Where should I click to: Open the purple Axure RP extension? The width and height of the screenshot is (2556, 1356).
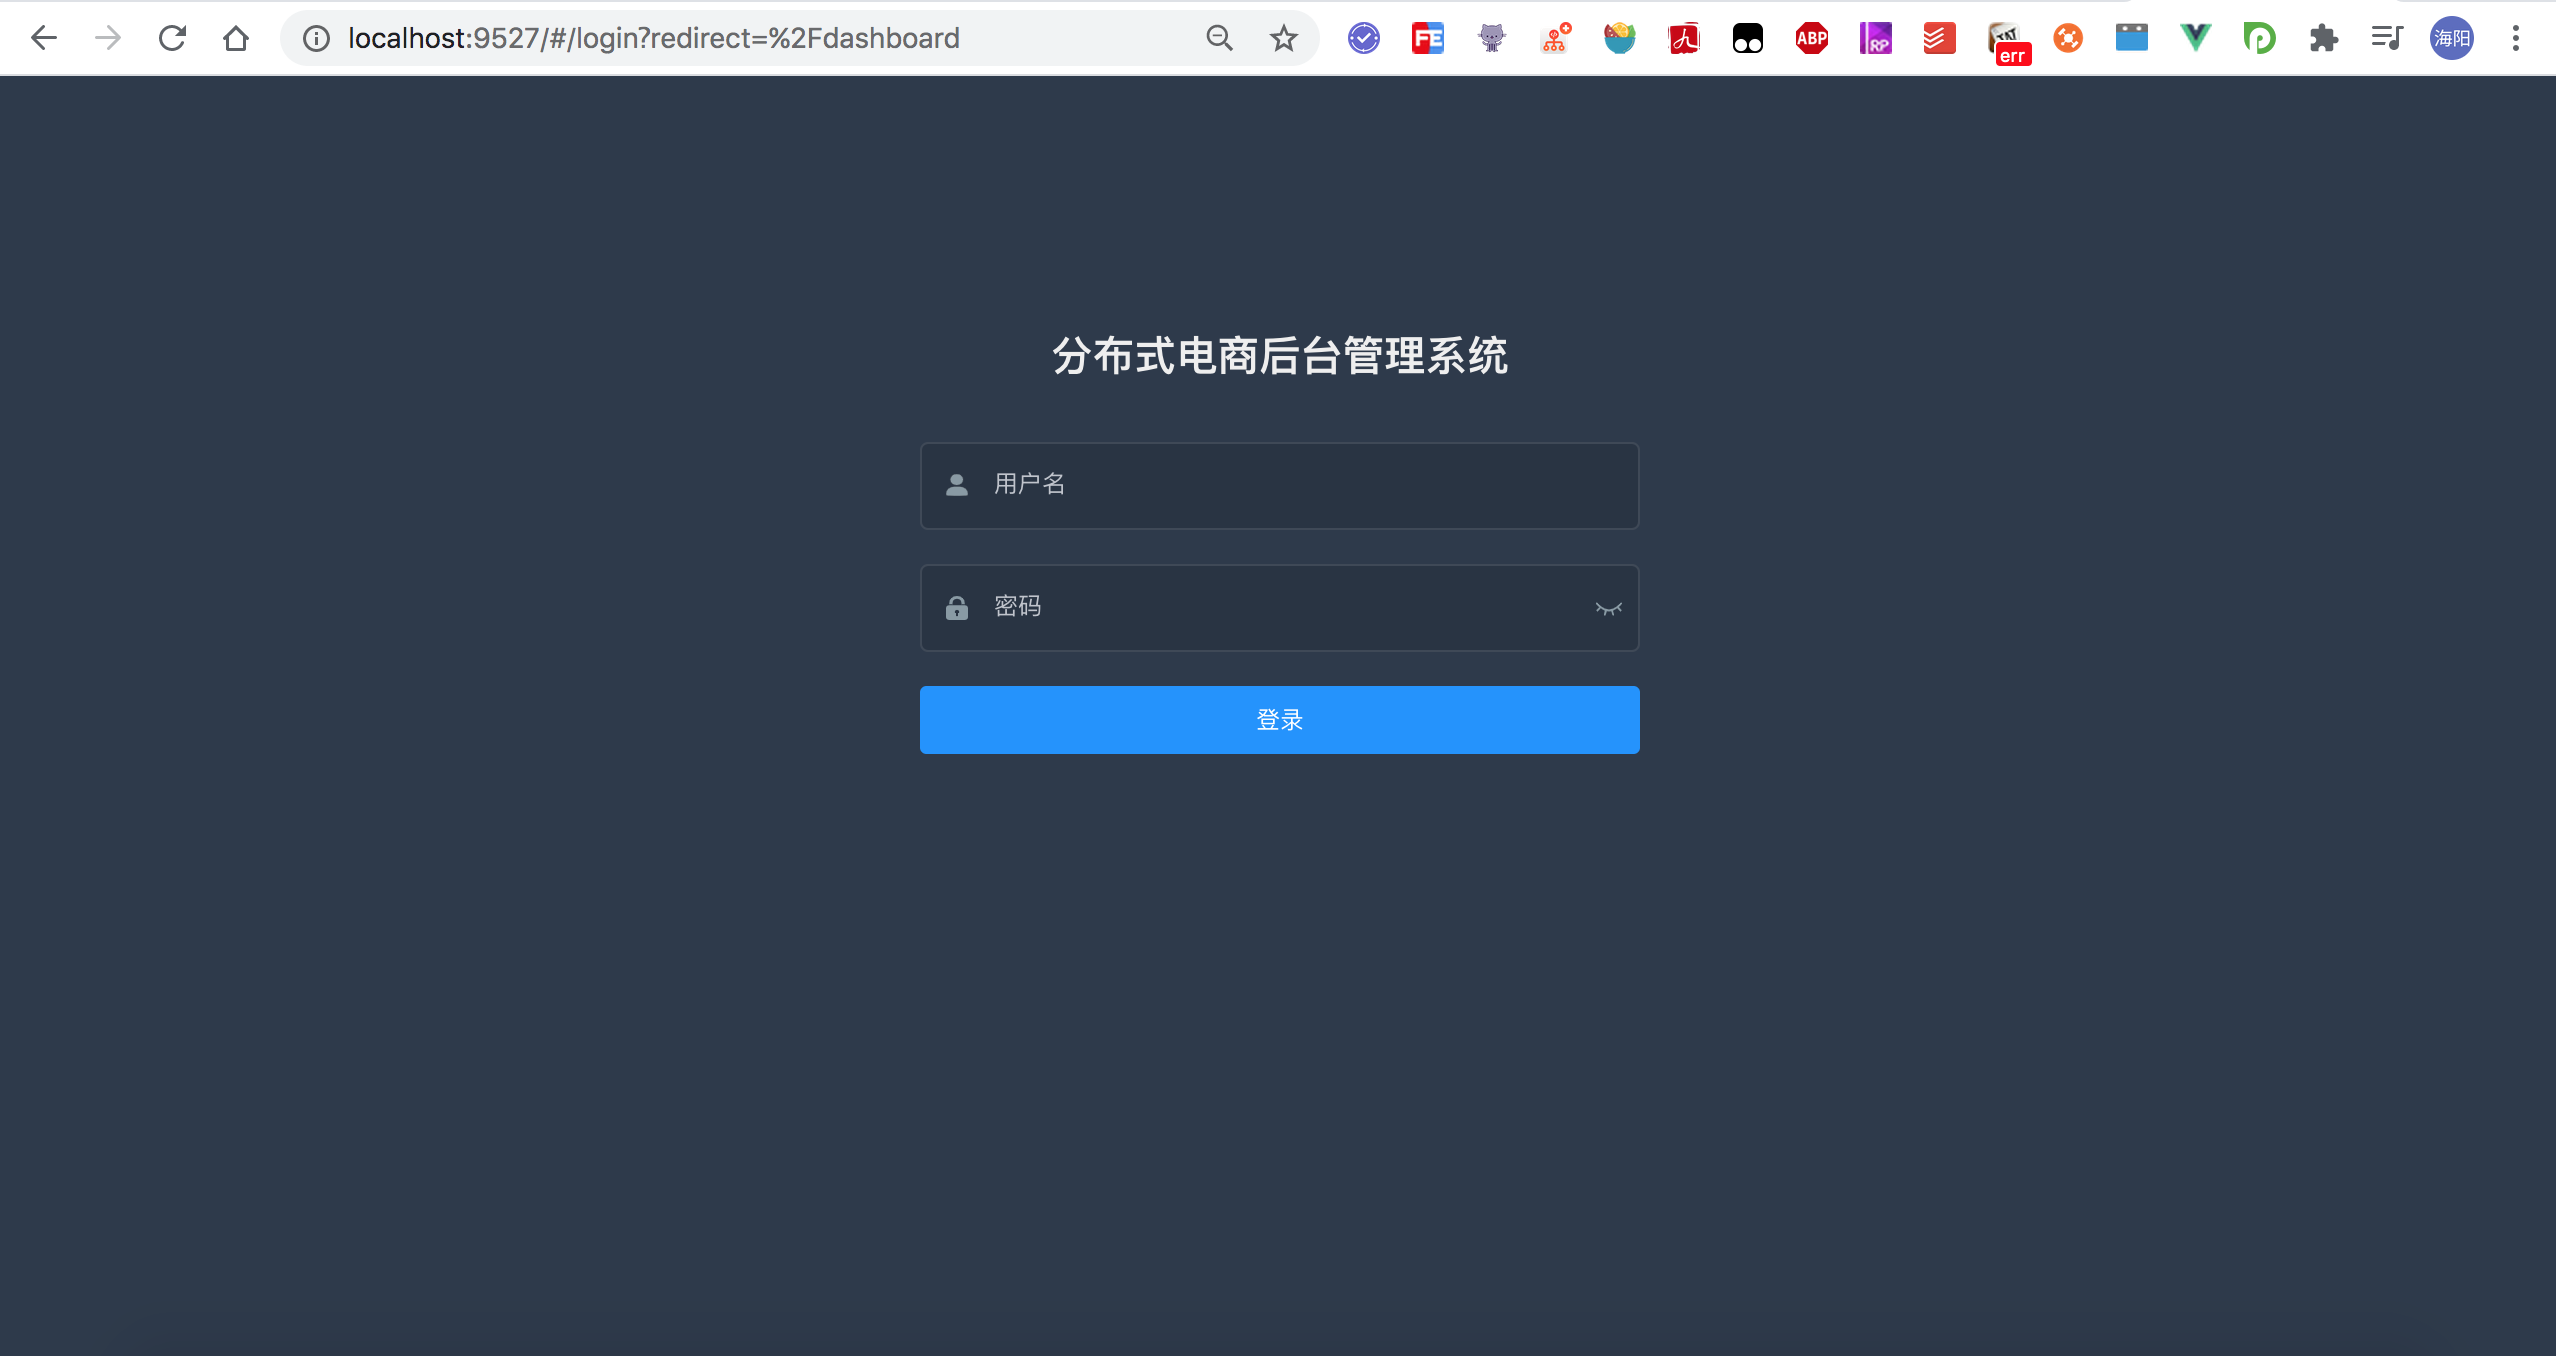coord(1876,38)
